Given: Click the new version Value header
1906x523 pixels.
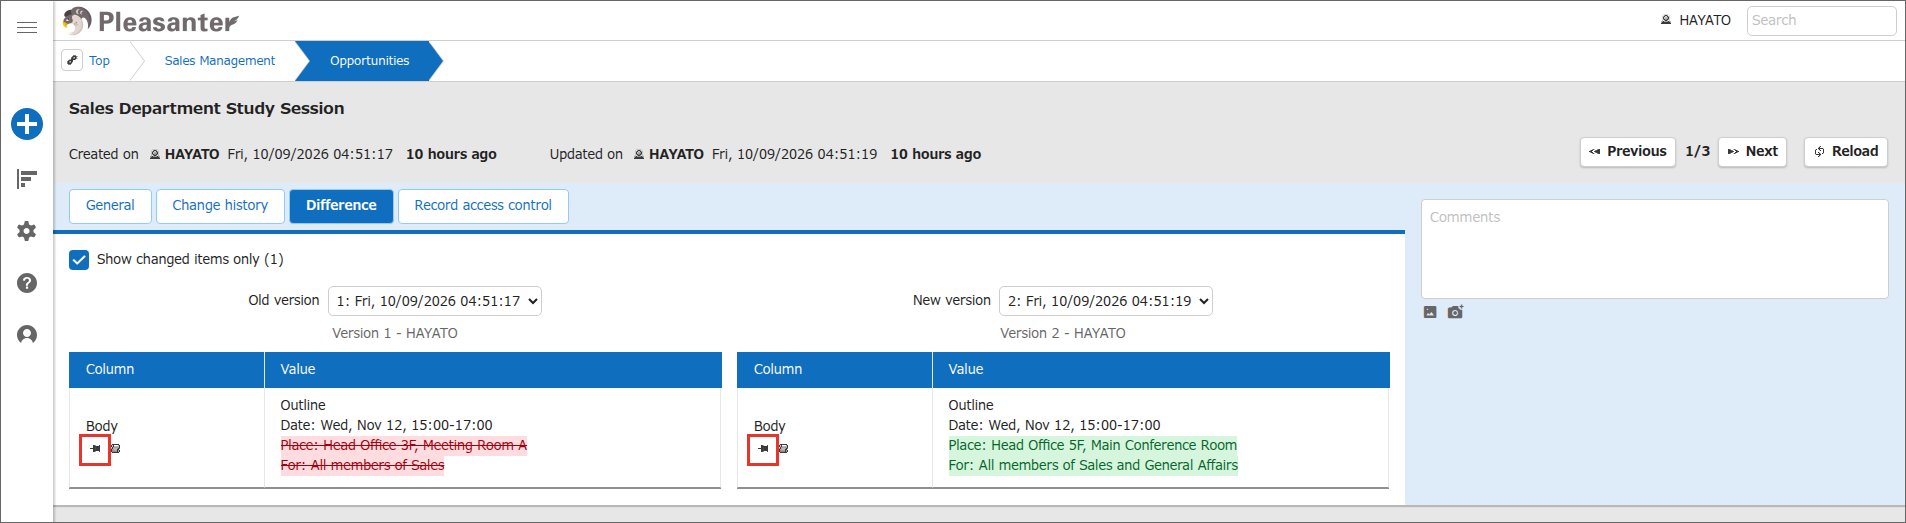Looking at the screenshot, I should [1161, 370].
